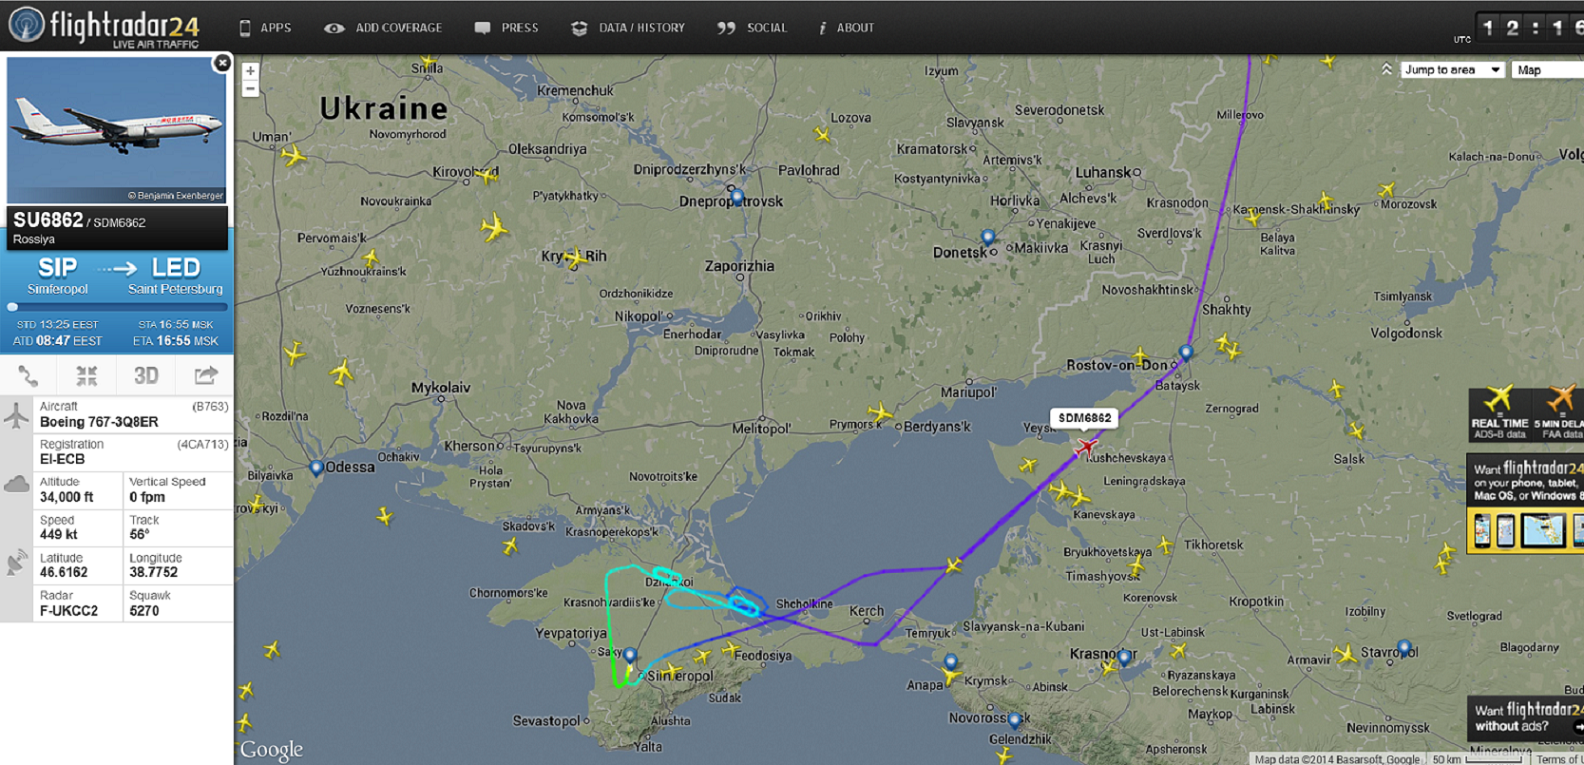
Task: Toggle 5 MIN DELAY FAA data legend
Action: [1559, 412]
